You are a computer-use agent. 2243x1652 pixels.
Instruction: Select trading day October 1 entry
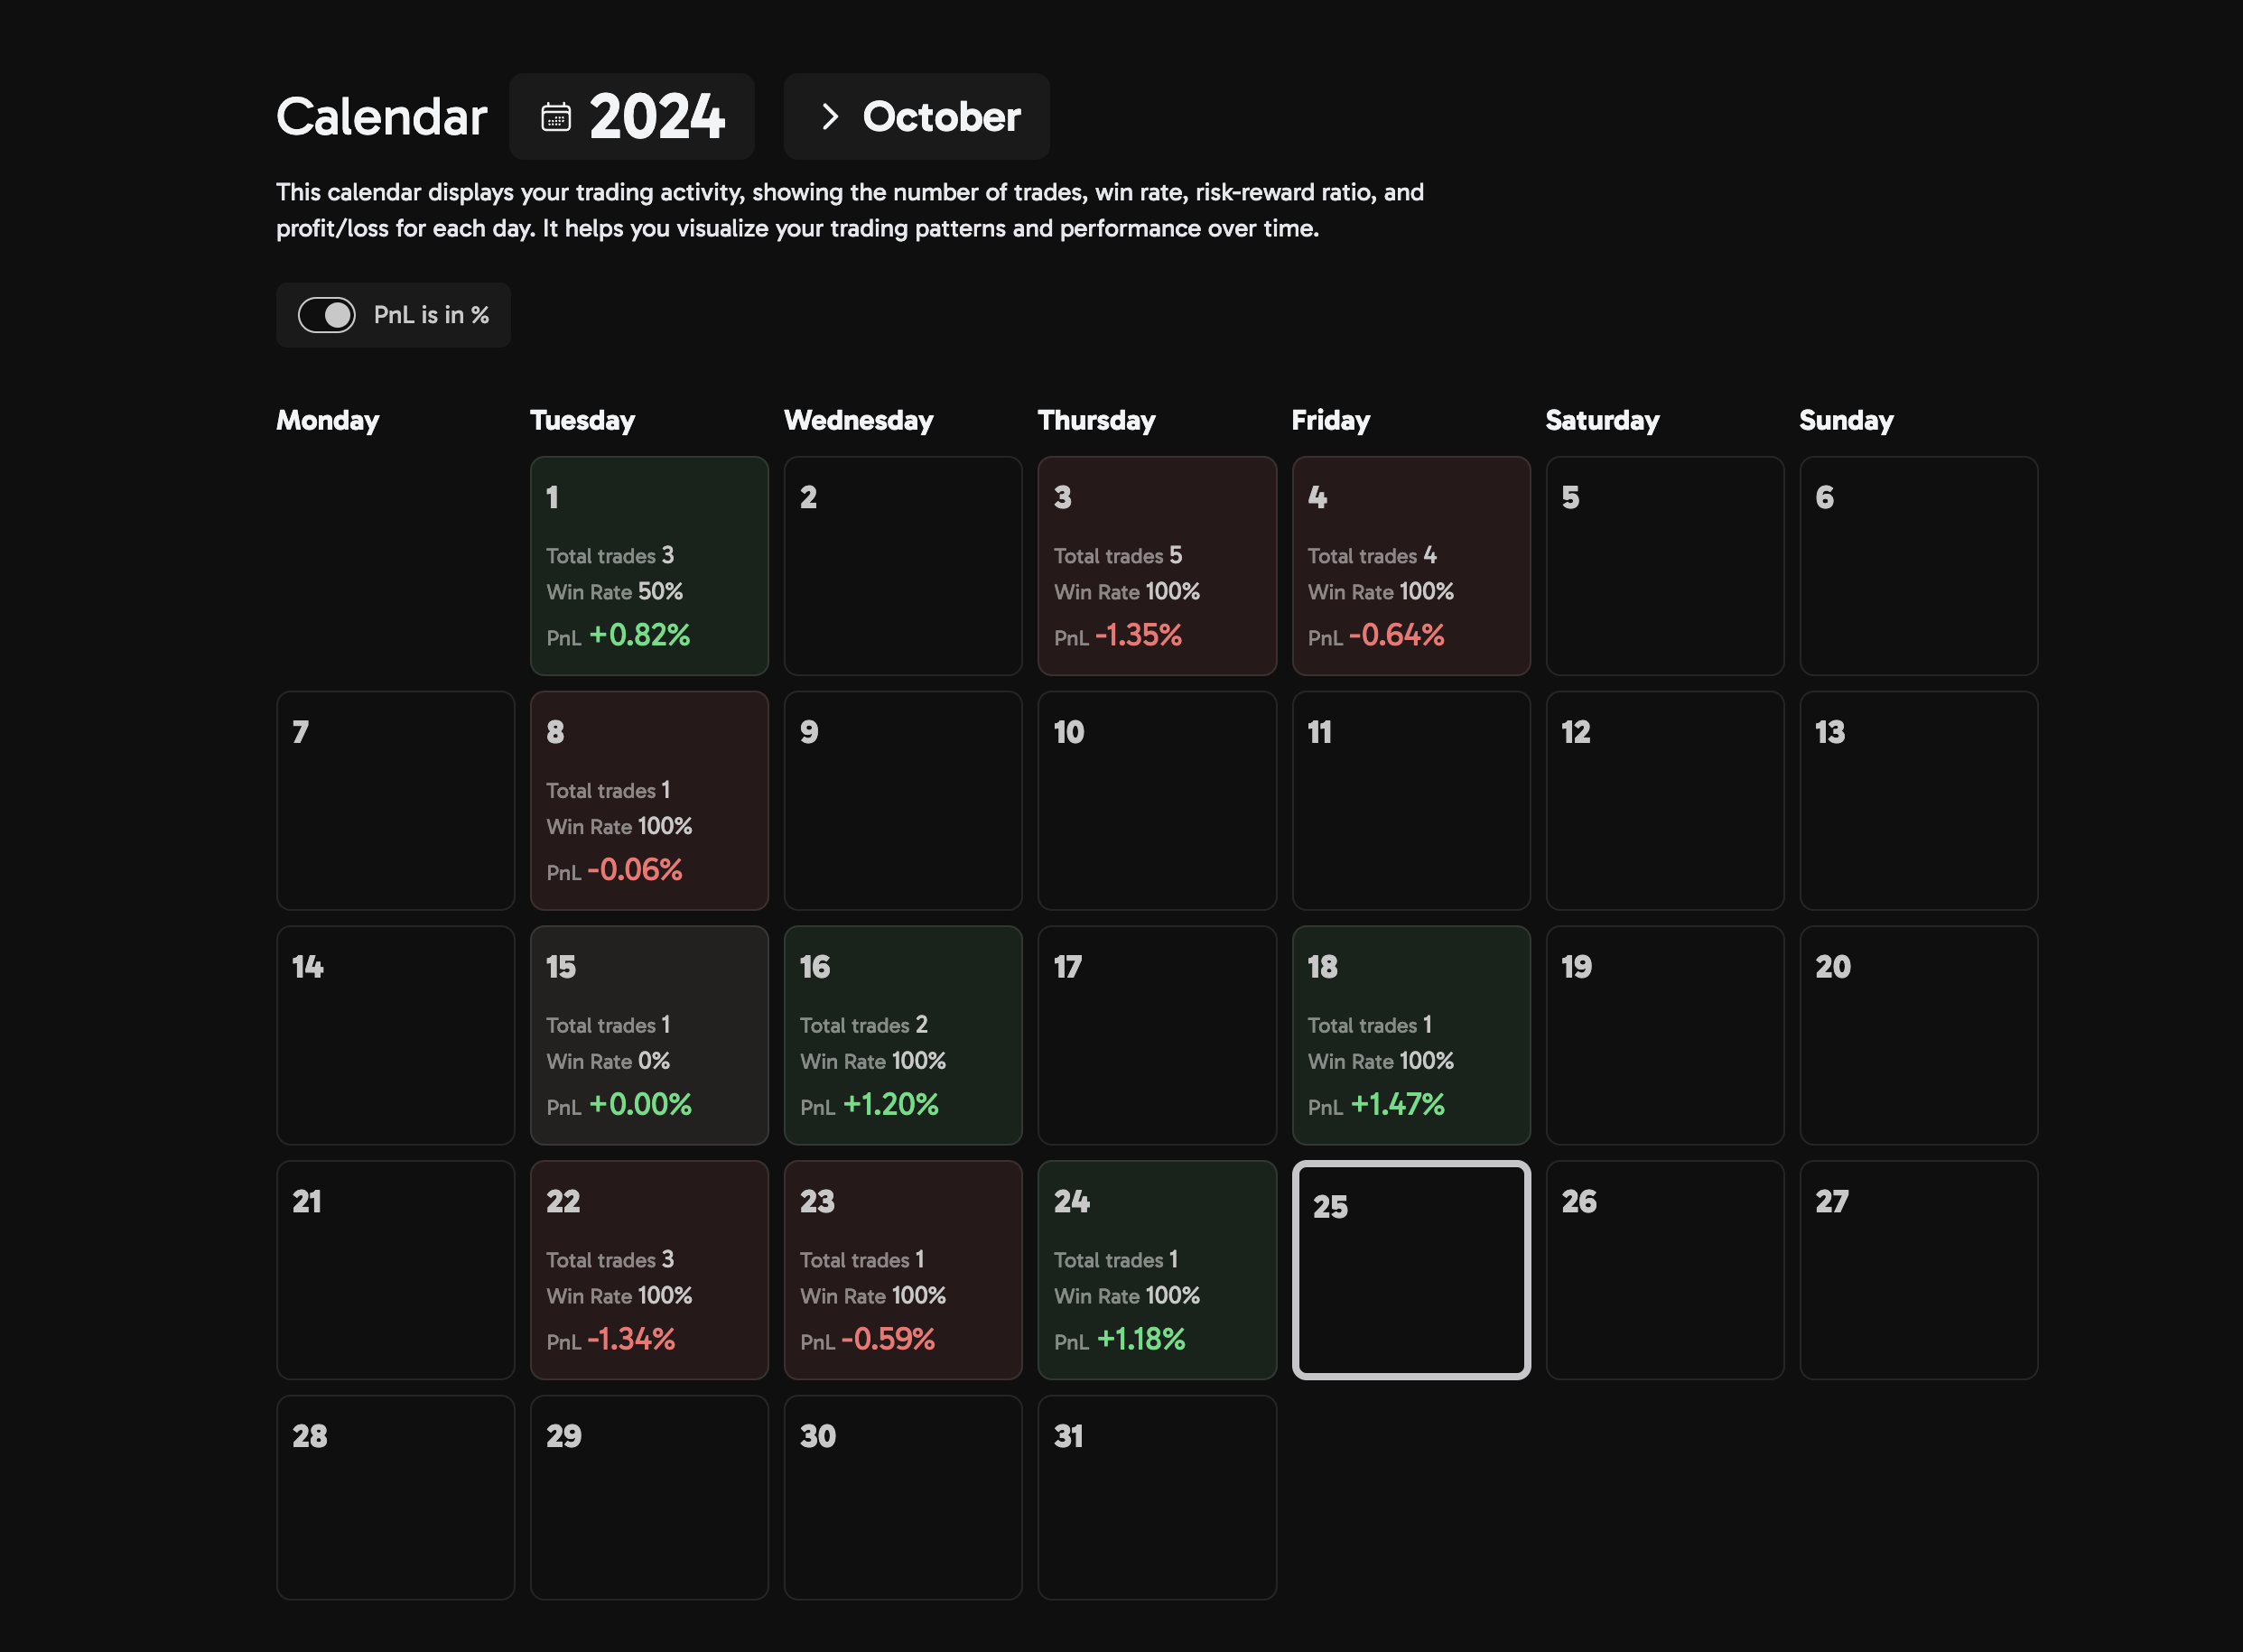tap(647, 564)
